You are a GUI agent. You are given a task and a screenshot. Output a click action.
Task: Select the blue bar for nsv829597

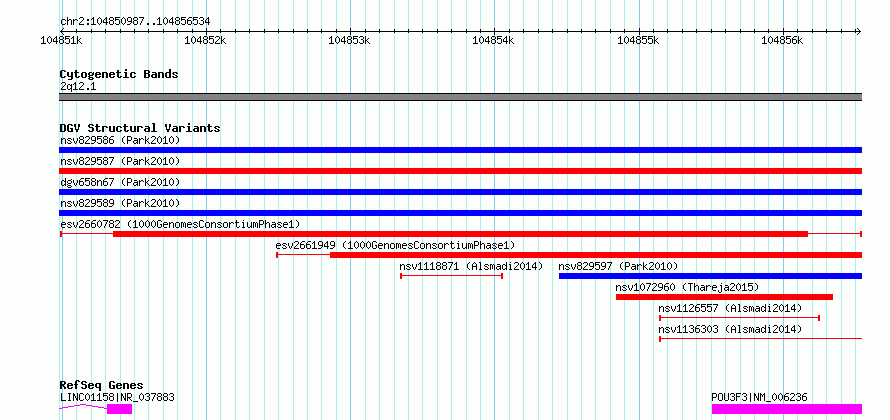tap(711, 276)
